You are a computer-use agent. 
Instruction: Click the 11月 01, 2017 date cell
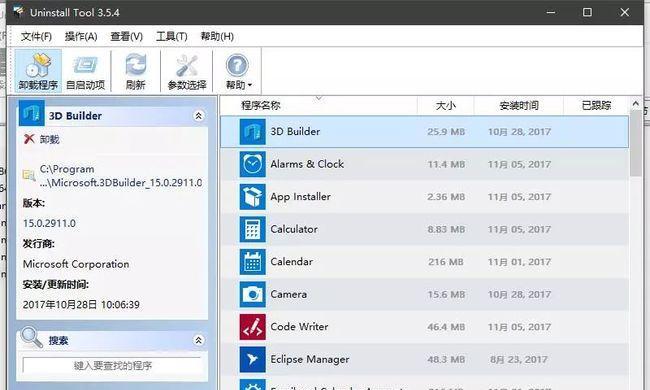coord(519,262)
